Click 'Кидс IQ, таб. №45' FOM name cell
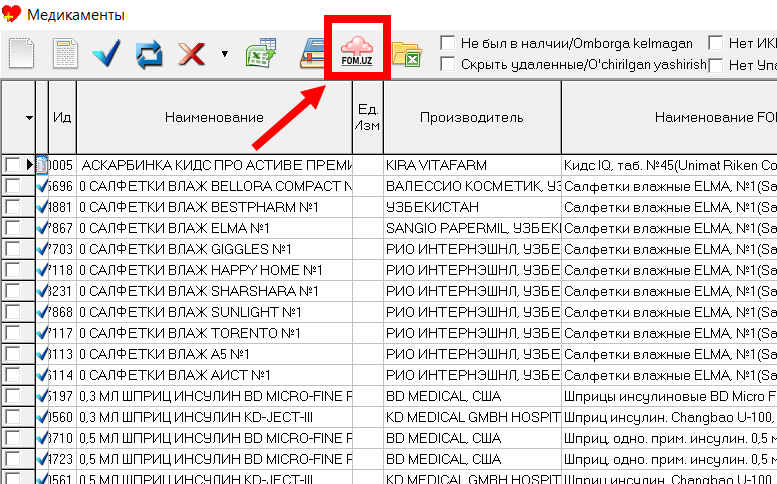The image size is (777, 484). (669, 165)
